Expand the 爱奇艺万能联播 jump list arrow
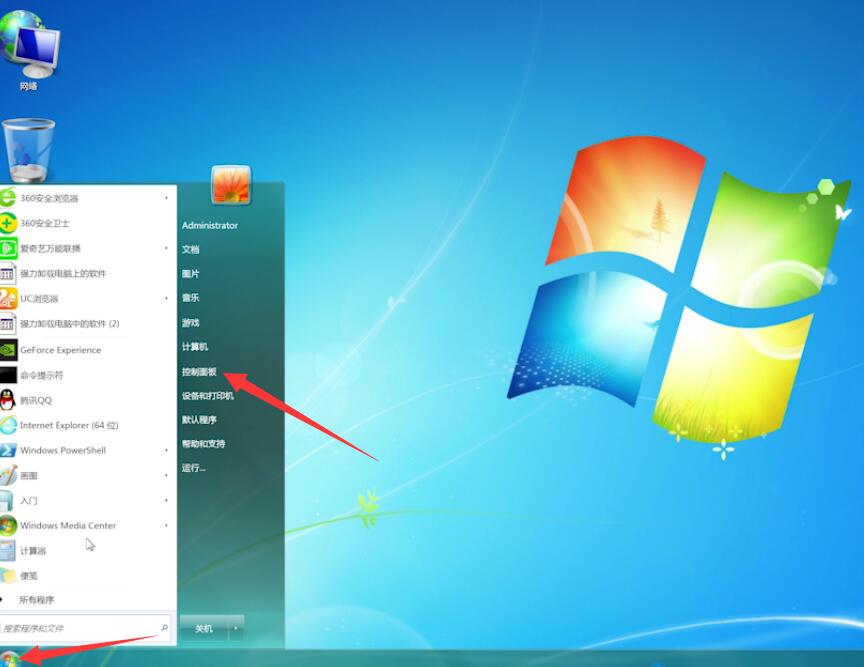The image size is (864, 667). tap(166, 249)
